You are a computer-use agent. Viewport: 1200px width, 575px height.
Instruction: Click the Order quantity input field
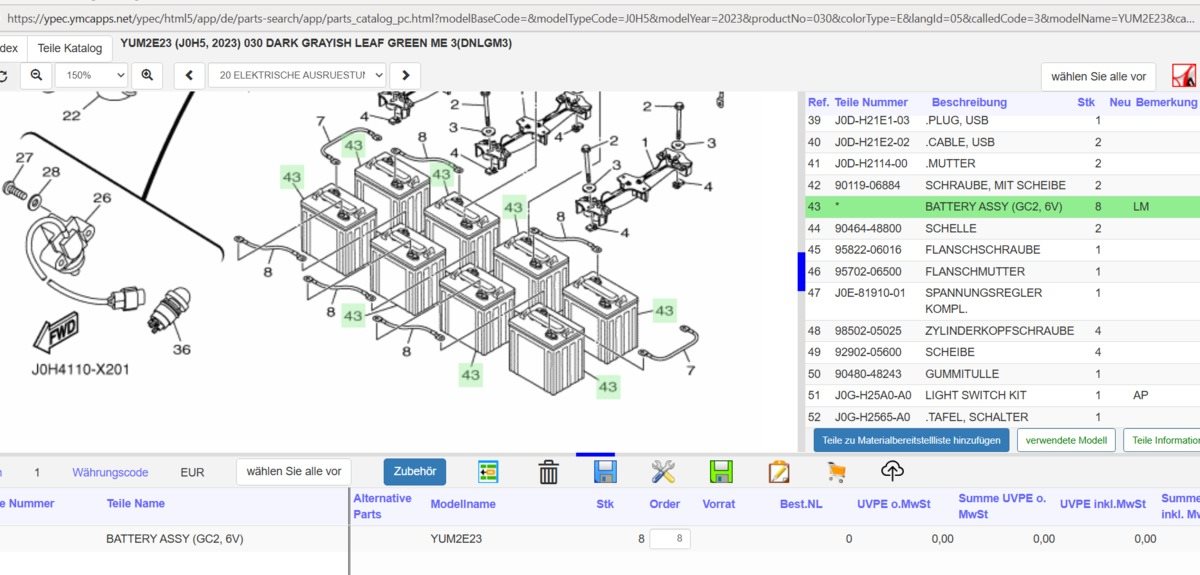[670, 539]
